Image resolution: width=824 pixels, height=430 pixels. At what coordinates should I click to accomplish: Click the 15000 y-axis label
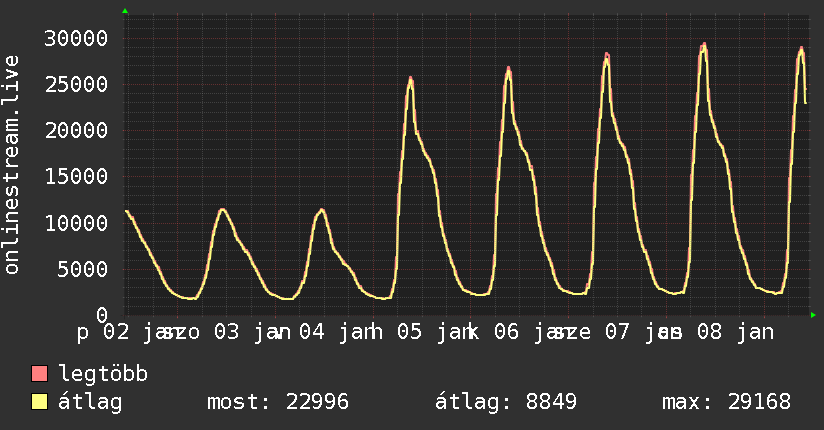click(76, 177)
